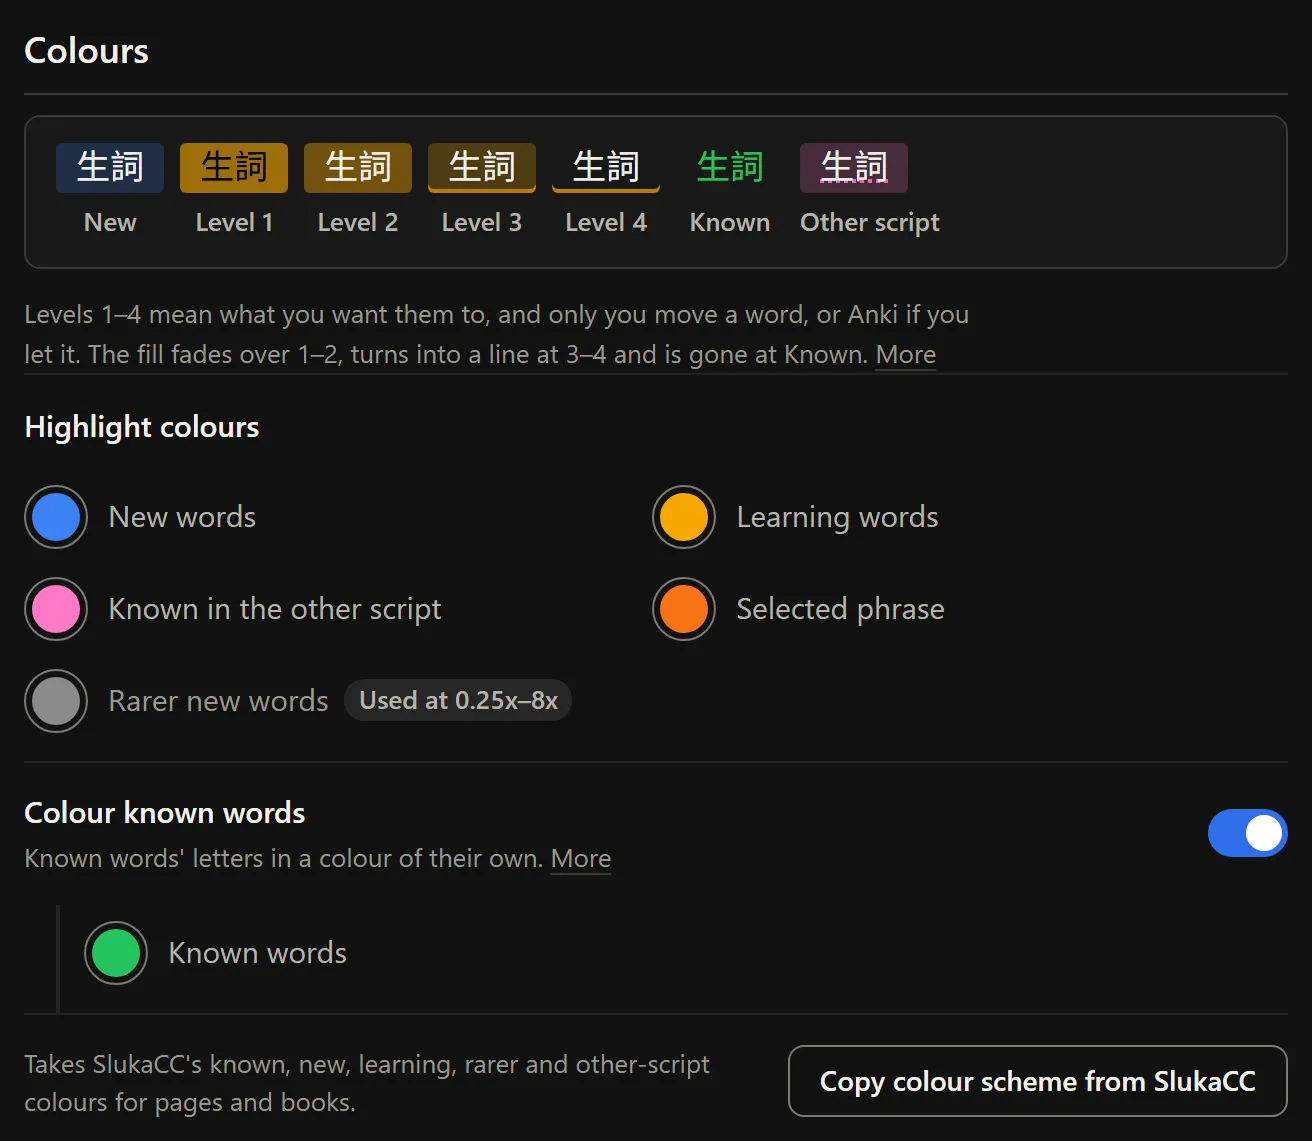This screenshot has height=1141, width=1312.
Task: Open More link after levels description
Action: tap(906, 355)
